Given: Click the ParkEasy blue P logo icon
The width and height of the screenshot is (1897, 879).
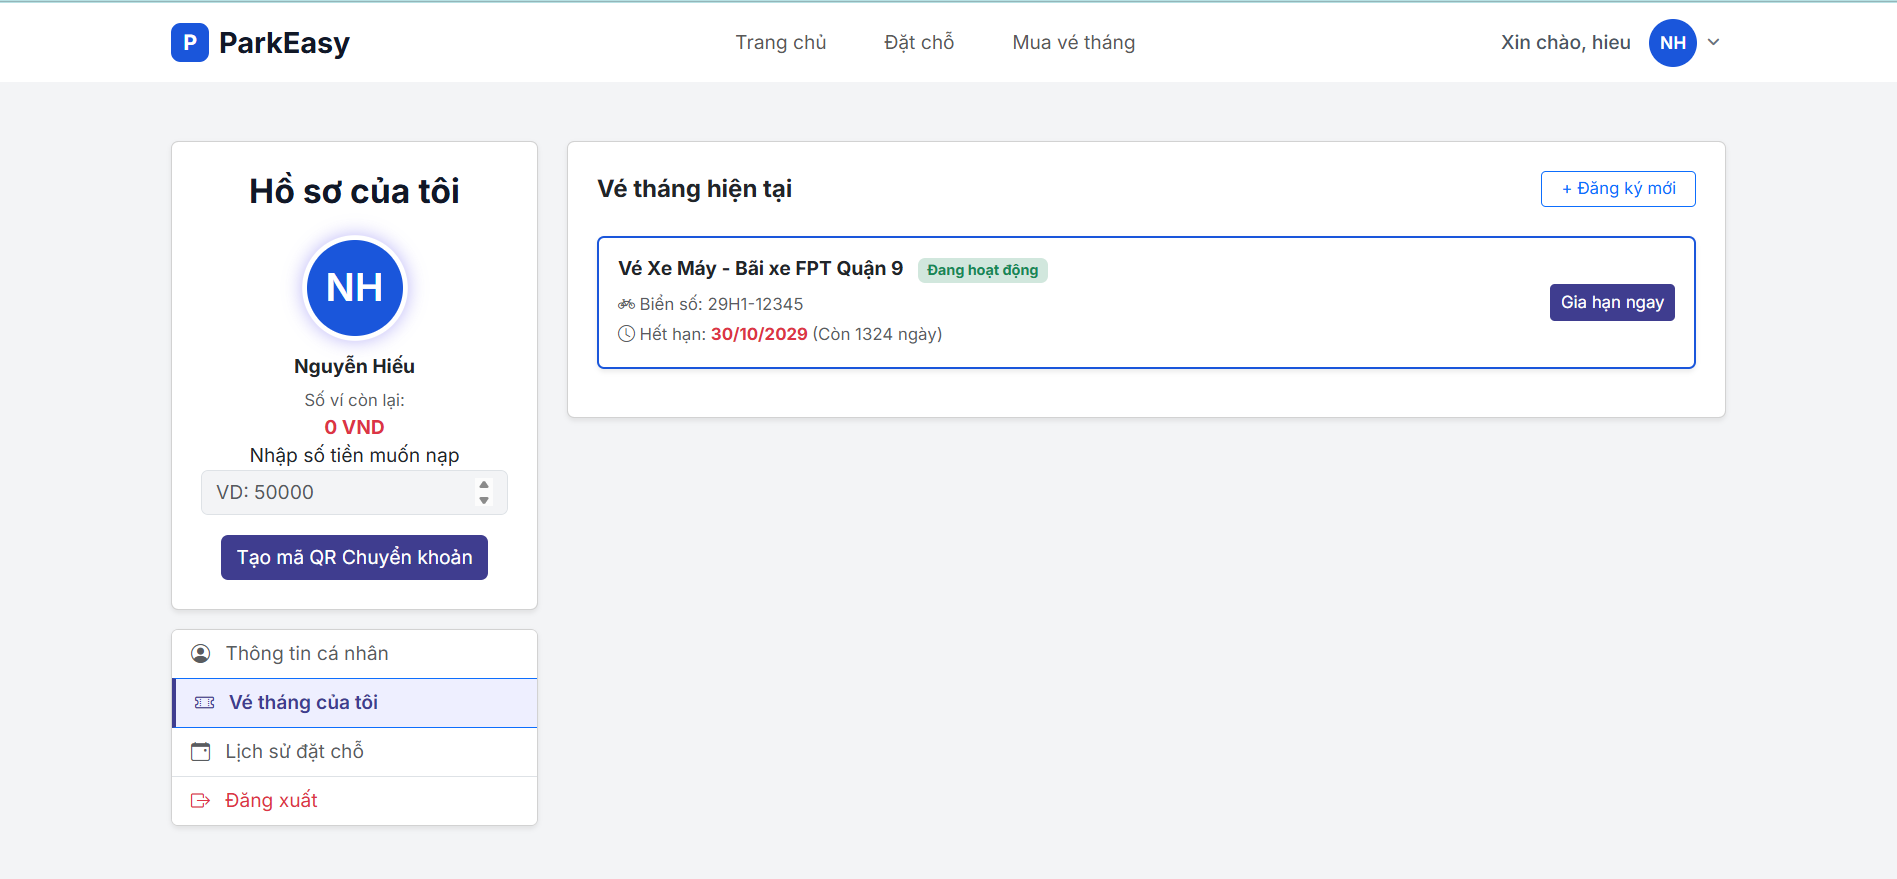Looking at the screenshot, I should pyautogui.click(x=189, y=43).
